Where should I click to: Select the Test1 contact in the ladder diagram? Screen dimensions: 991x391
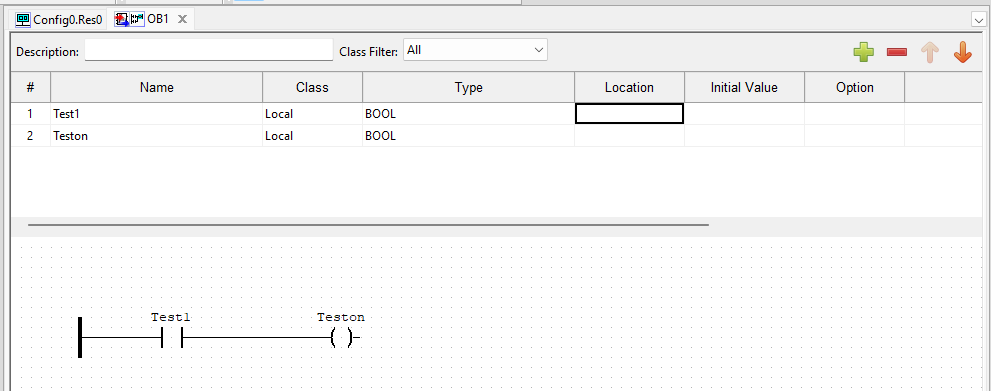pyautogui.click(x=172, y=338)
